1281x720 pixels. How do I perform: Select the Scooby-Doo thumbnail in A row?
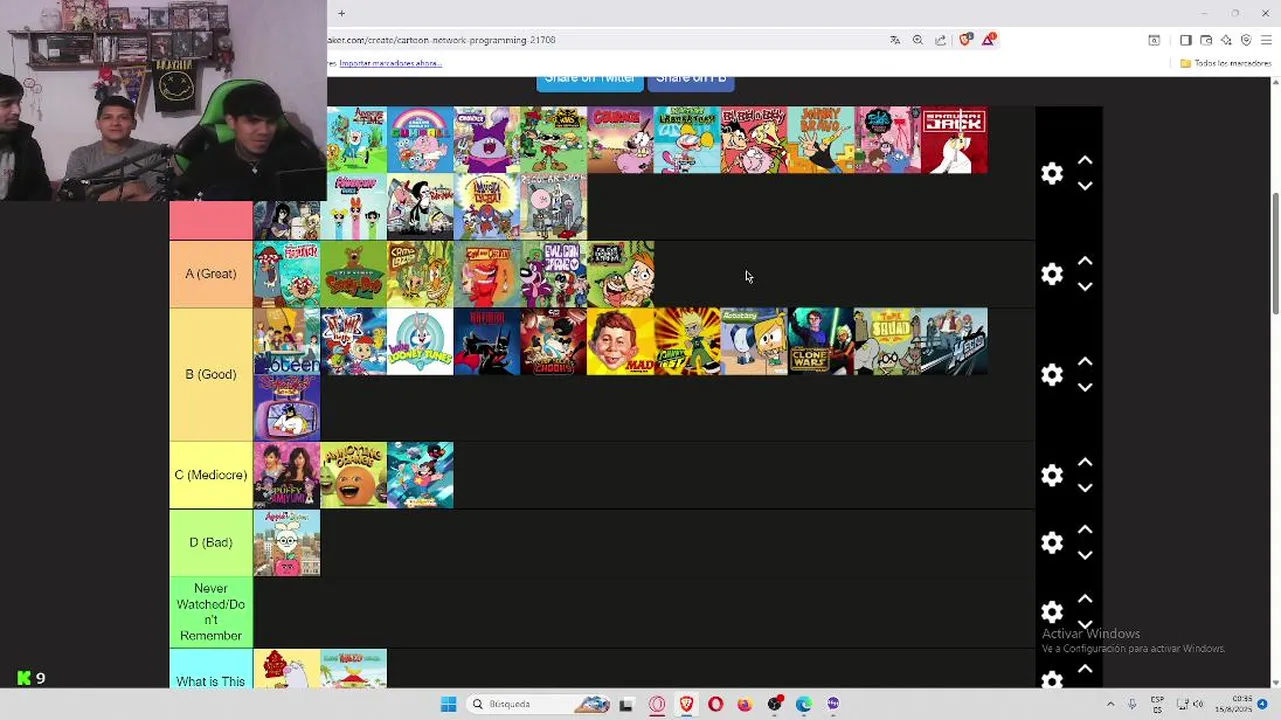[353, 274]
